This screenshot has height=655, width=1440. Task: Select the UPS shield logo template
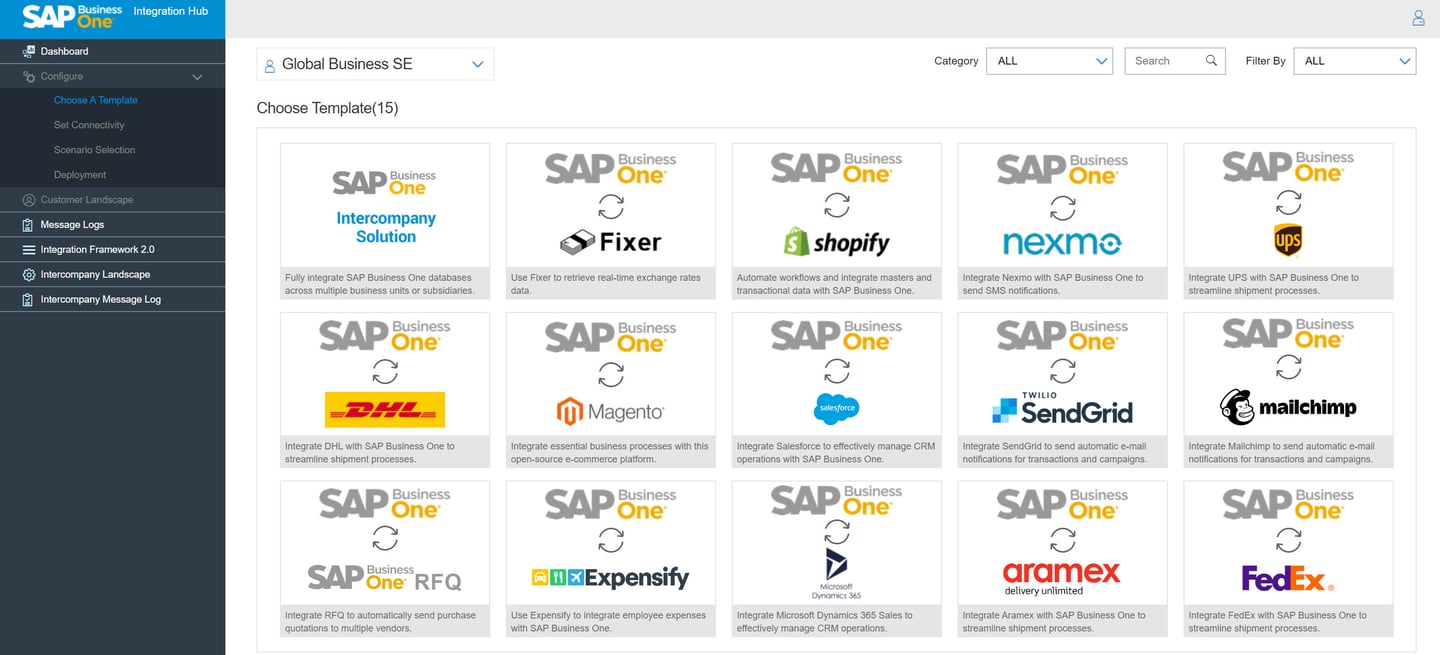coord(1289,240)
